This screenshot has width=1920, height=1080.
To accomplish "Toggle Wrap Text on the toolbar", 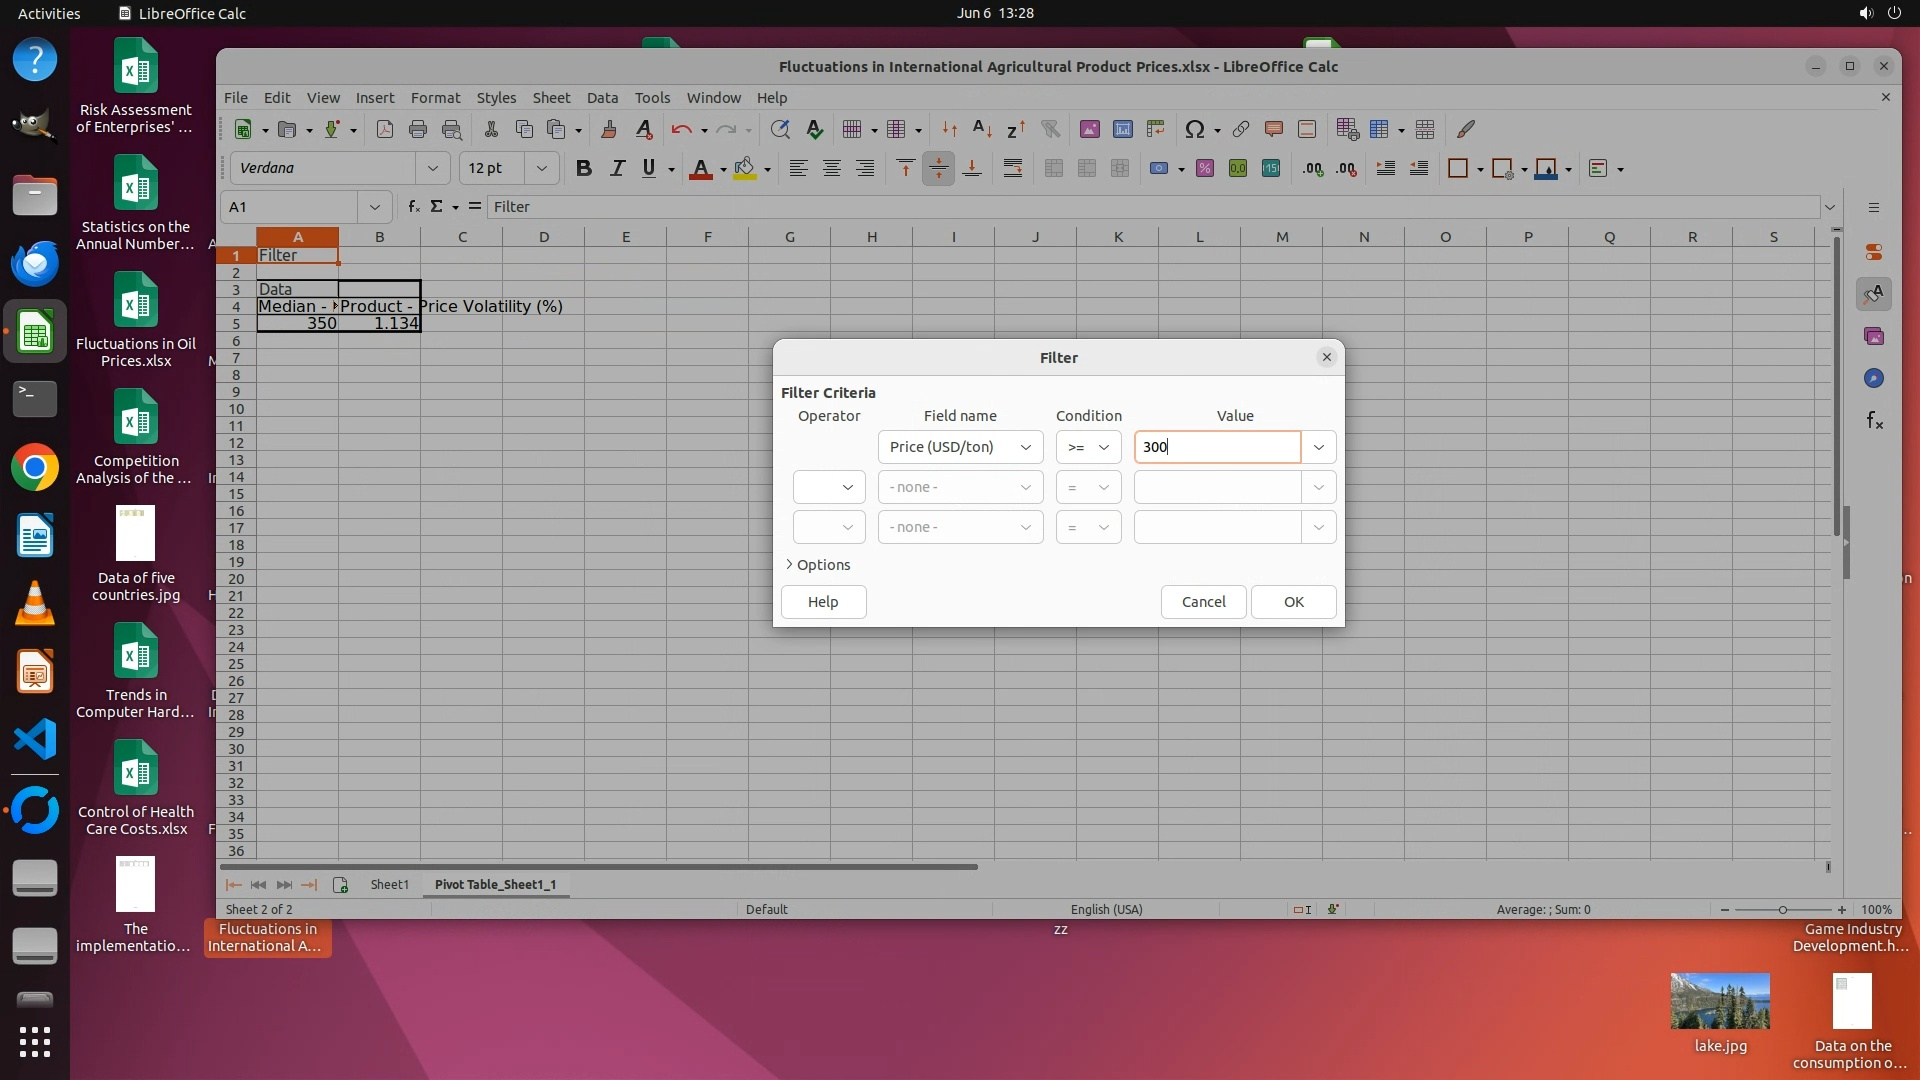I will (1013, 168).
